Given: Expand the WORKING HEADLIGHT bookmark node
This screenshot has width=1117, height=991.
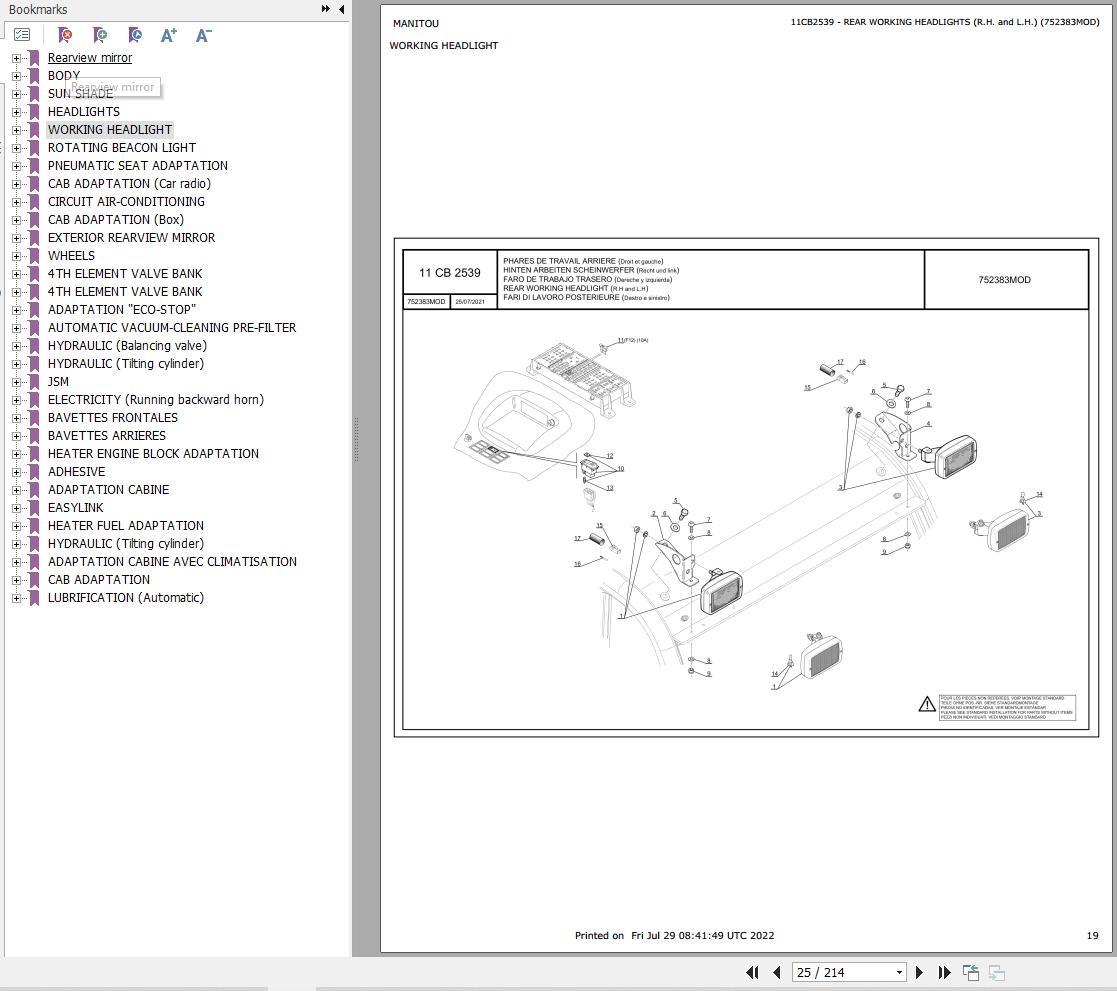Looking at the screenshot, I should click(16, 130).
